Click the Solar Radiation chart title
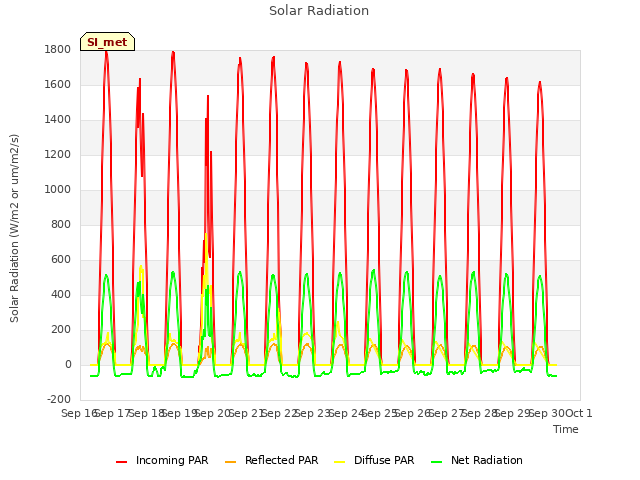 [x=319, y=11]
